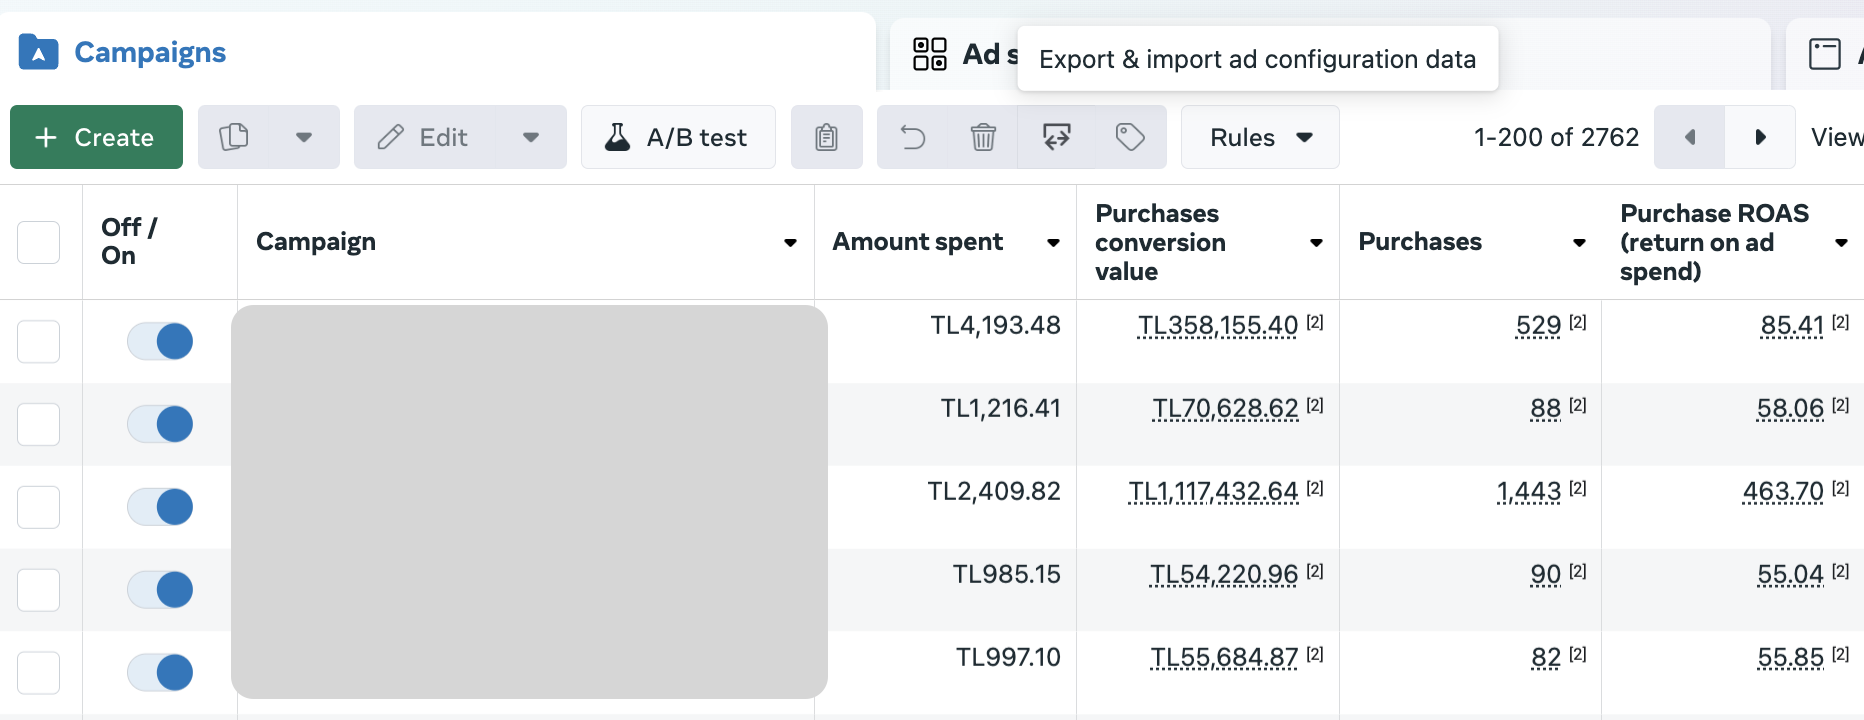This screenshot has width=1864, height=720.
Task: Click the duplicate campaign icon
Action: [x=234, y=137]
